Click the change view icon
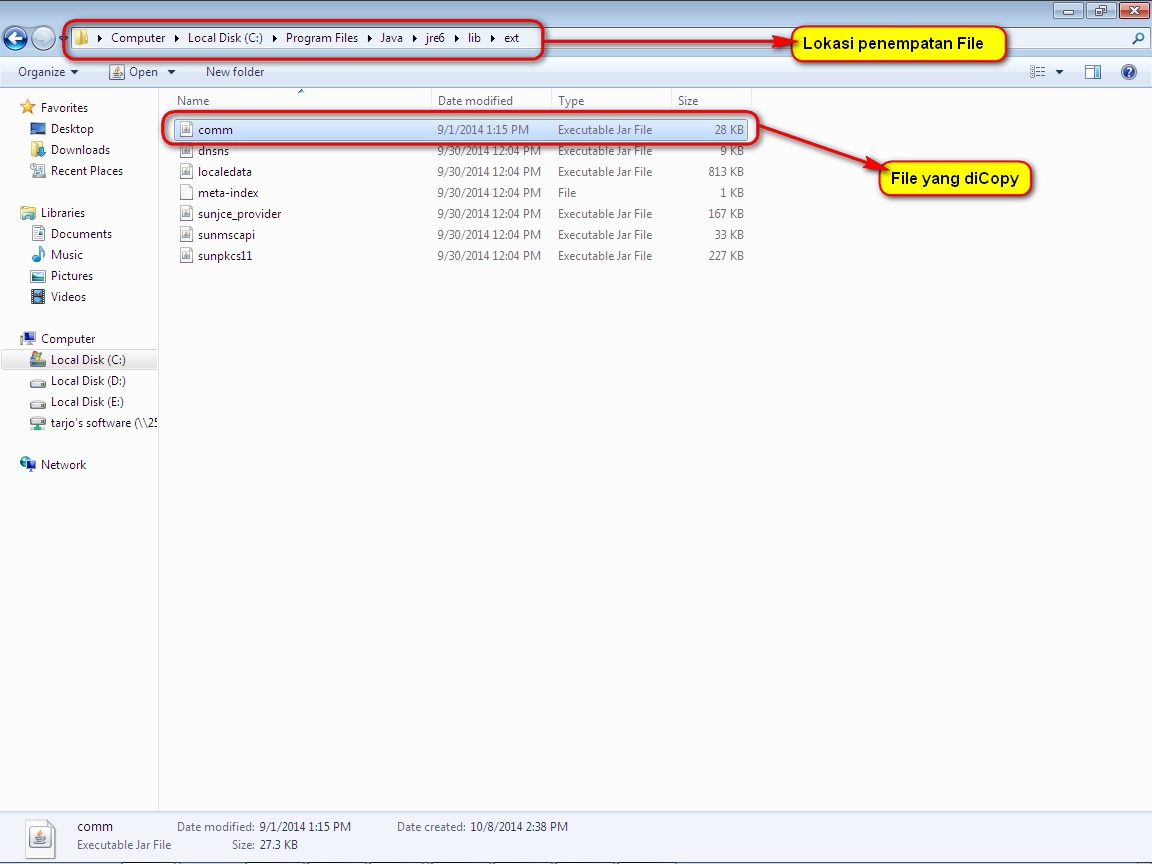Screen dimensions: 1152x864 tap(1037, 72)
